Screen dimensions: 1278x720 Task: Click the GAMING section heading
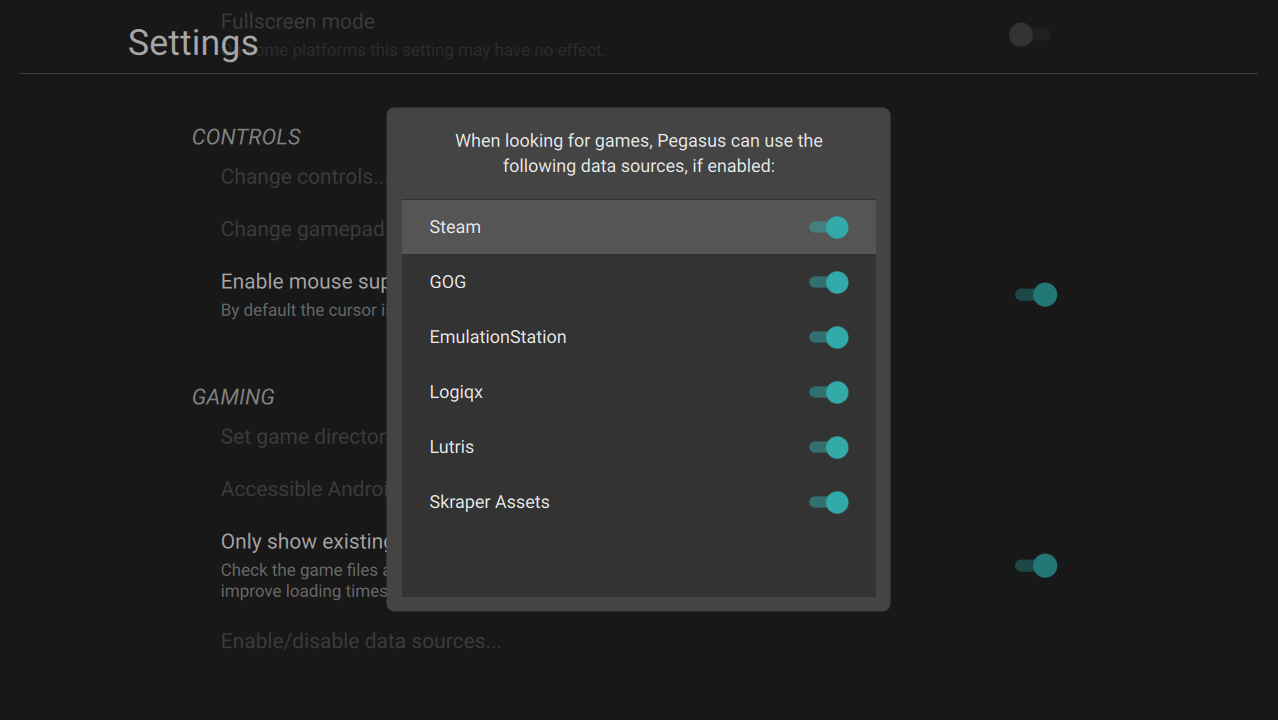(233, 397)
